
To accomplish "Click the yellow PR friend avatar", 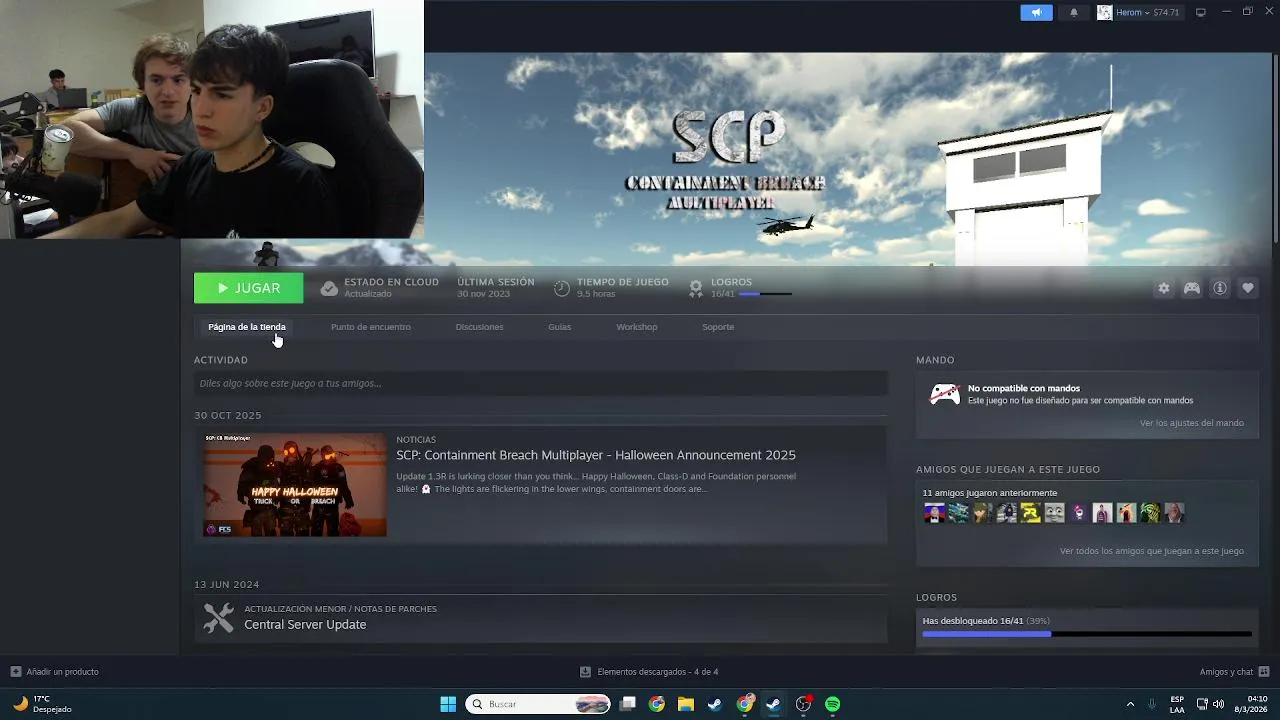I will (1030, 513).
